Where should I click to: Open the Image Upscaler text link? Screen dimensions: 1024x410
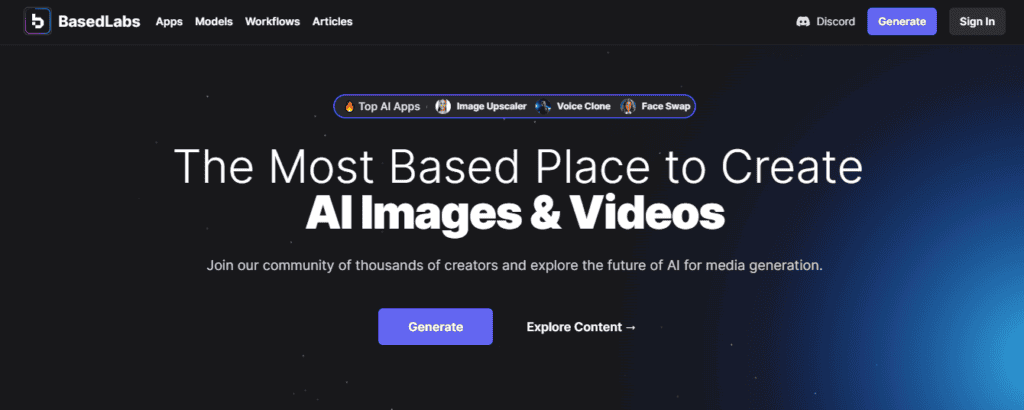point(490,106)
